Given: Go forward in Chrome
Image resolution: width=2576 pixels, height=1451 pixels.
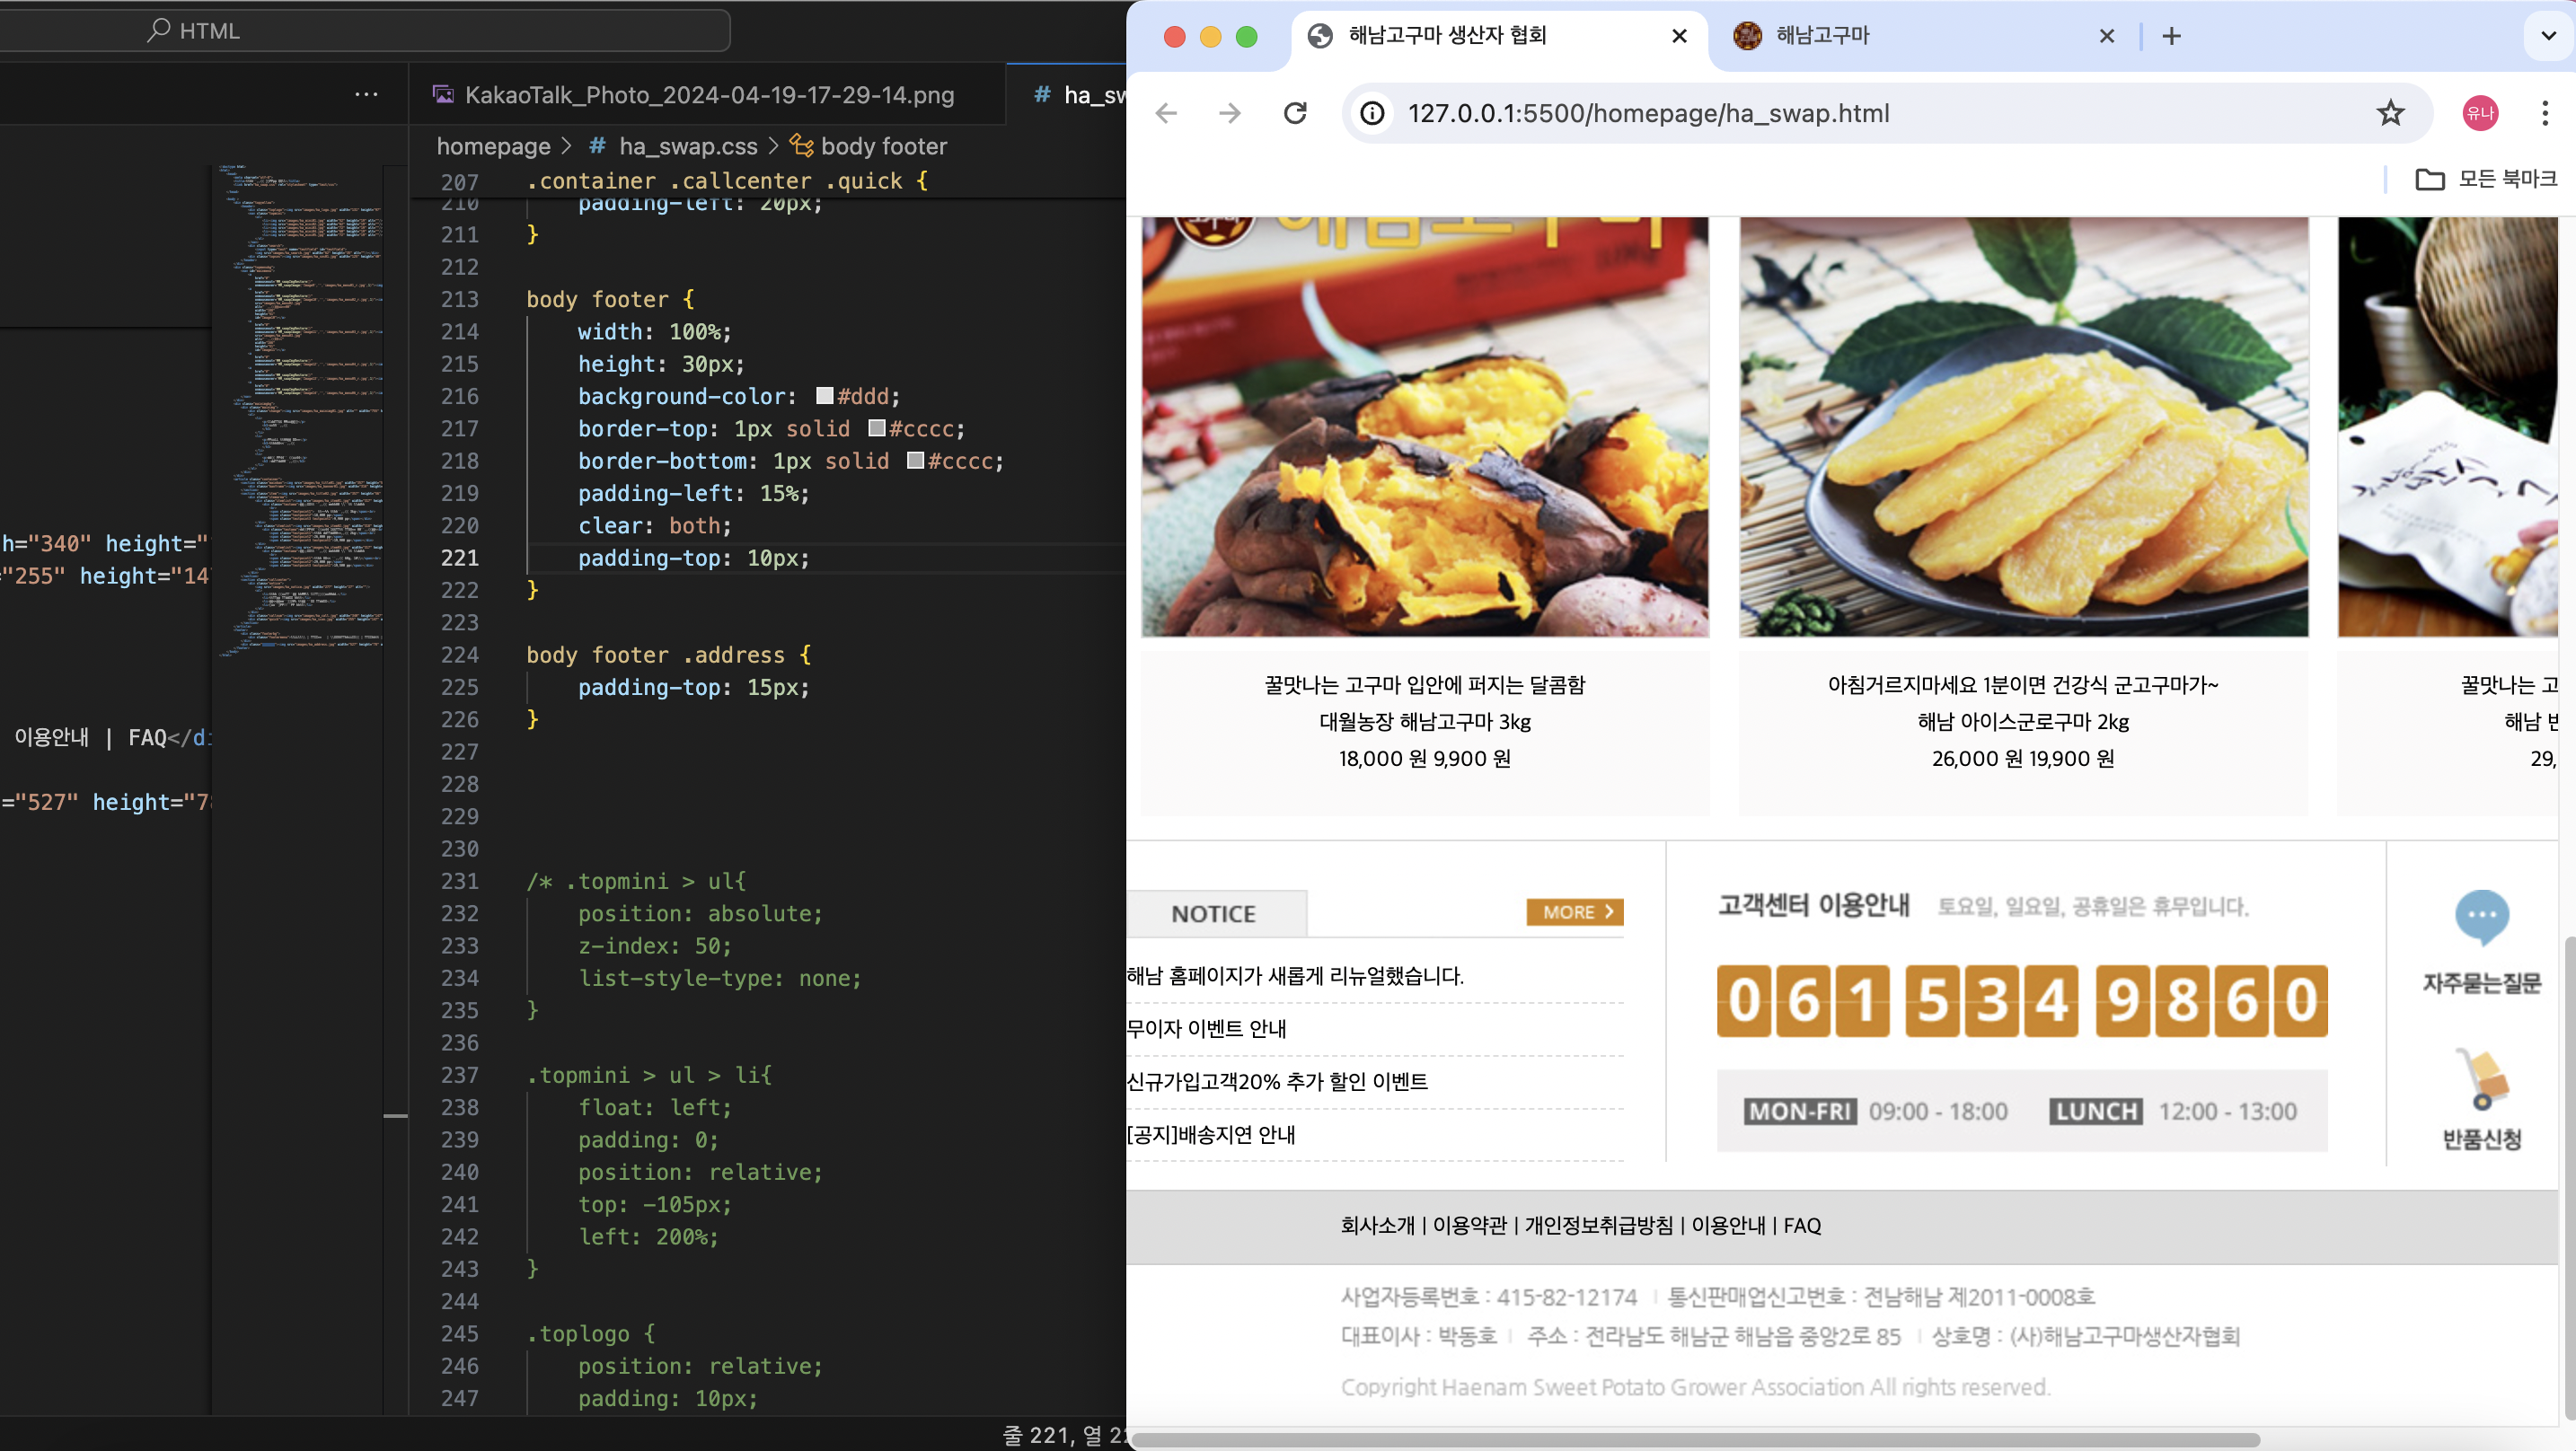Looking at the screenshot, I should 1230,113.
